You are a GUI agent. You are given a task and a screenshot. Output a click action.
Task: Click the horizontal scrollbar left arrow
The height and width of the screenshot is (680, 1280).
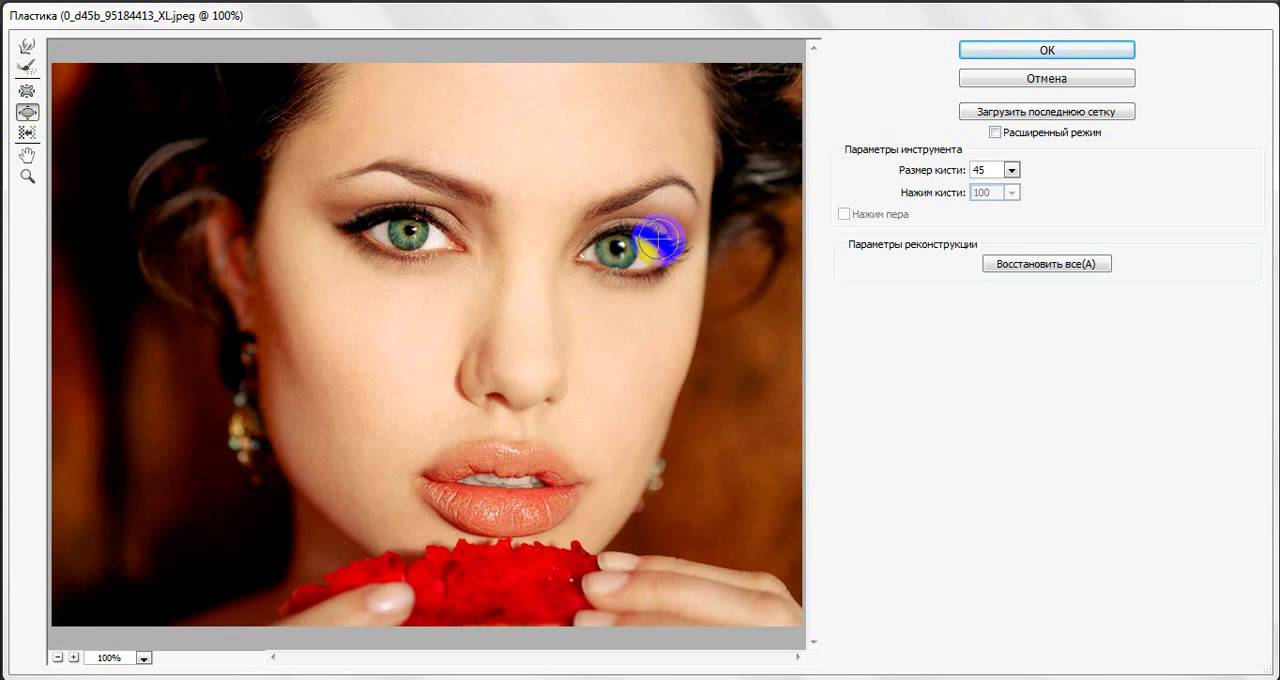tap(273, 657)
